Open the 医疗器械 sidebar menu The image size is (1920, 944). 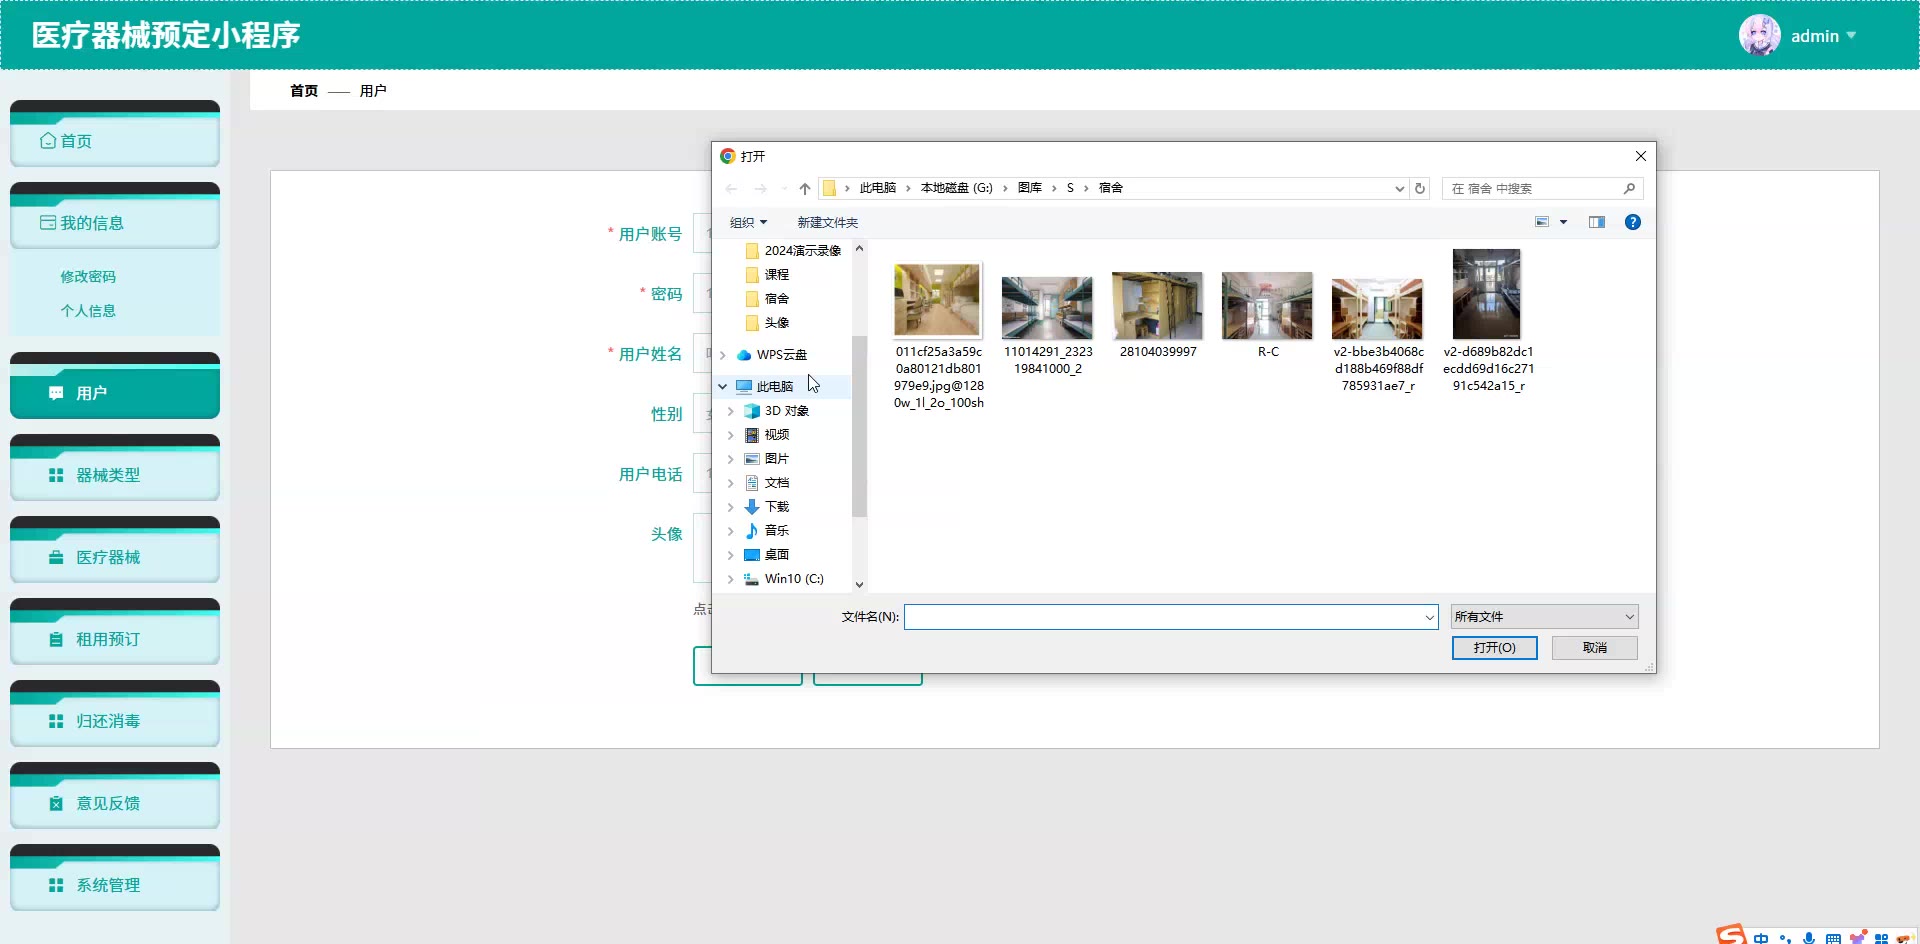point(115,550)
